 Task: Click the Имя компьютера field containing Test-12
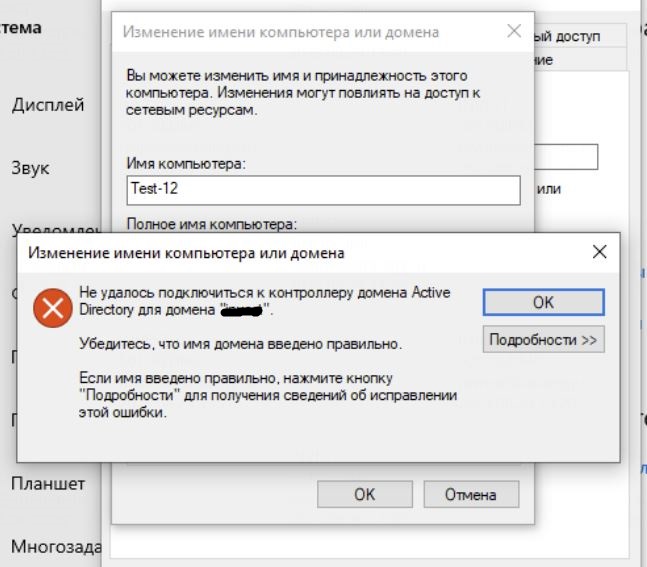(324, 189)
